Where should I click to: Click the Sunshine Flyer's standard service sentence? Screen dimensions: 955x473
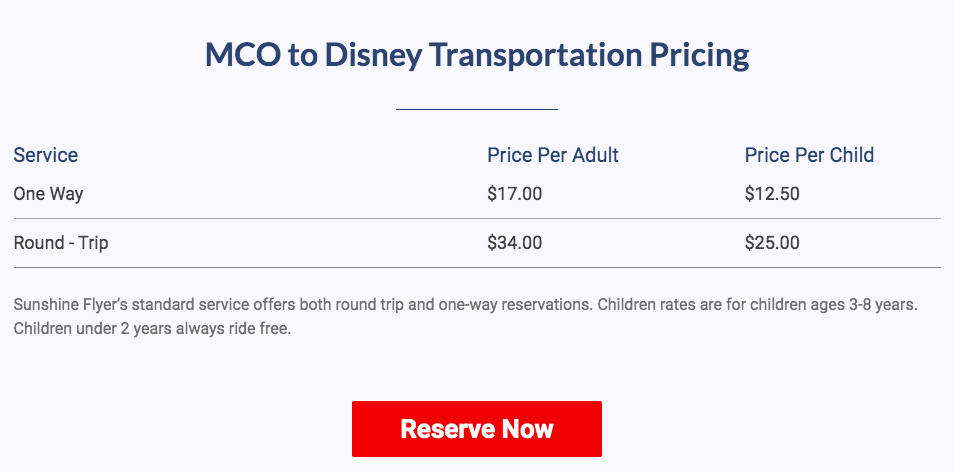300,304
